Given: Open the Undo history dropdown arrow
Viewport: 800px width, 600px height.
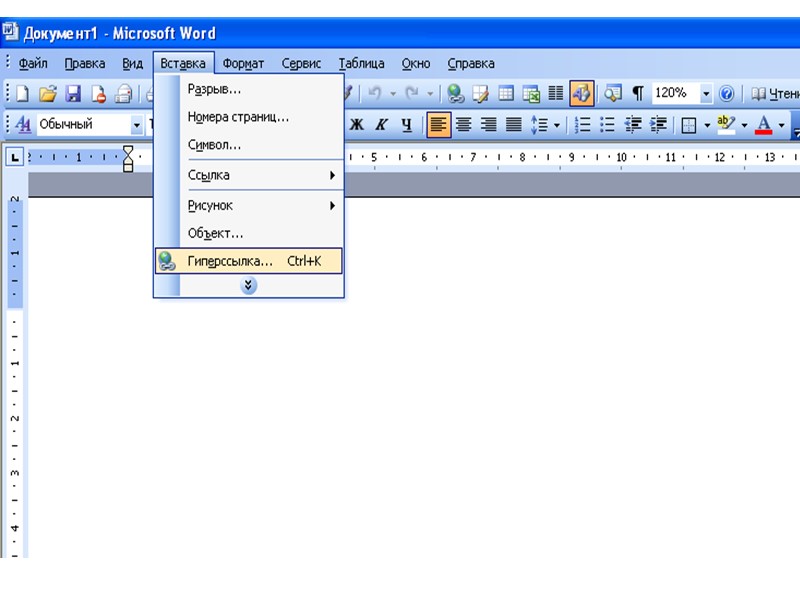Looking at the screenshot, I should coord(393,94).
